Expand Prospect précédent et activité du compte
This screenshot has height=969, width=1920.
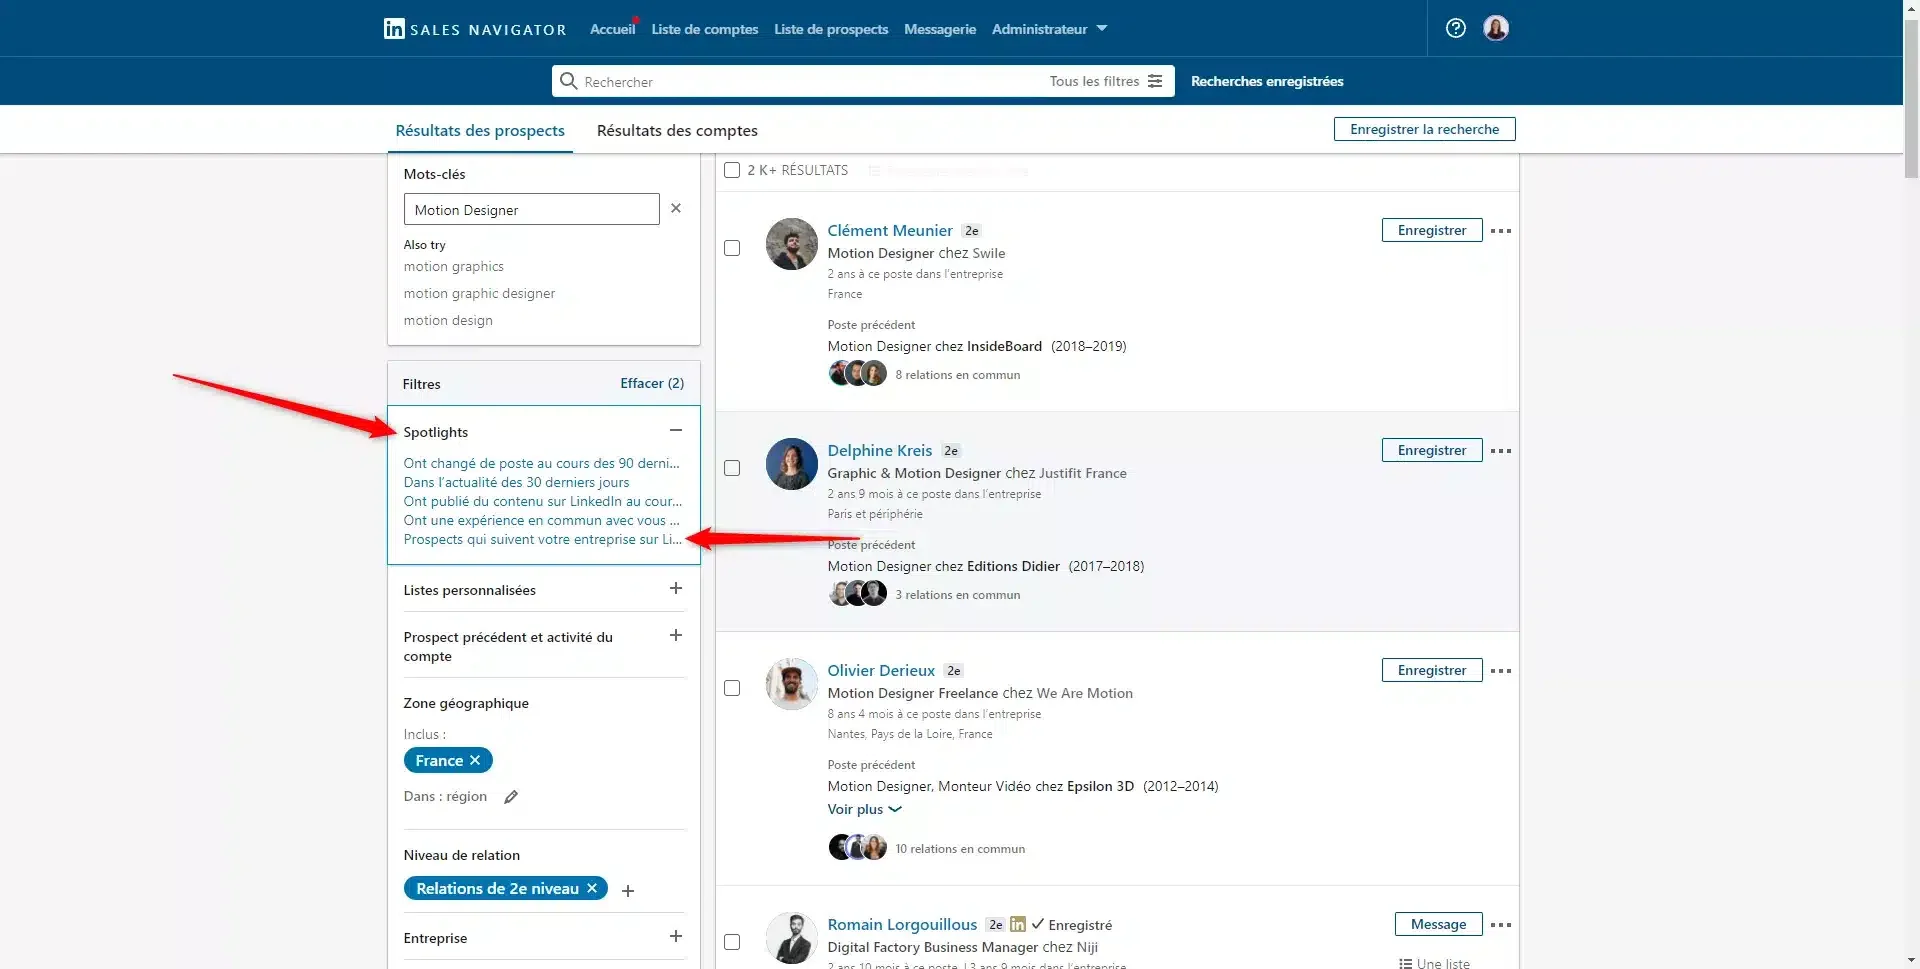(x=676, y=635)
